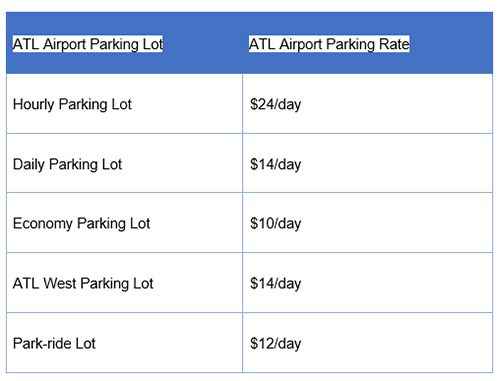Click the 'Park-ride Lot' cell
The height and width of the screenshot is (381, 500).
[x=124, y=343]
